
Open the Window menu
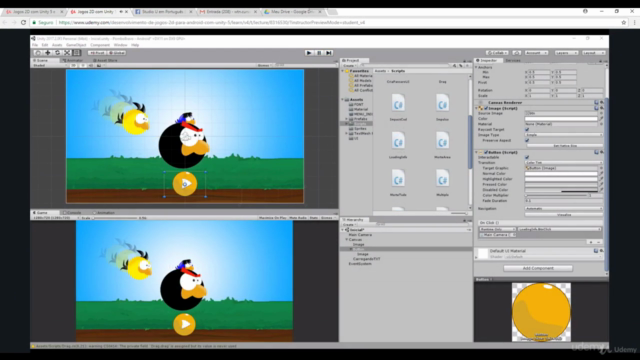click(120, 45)
